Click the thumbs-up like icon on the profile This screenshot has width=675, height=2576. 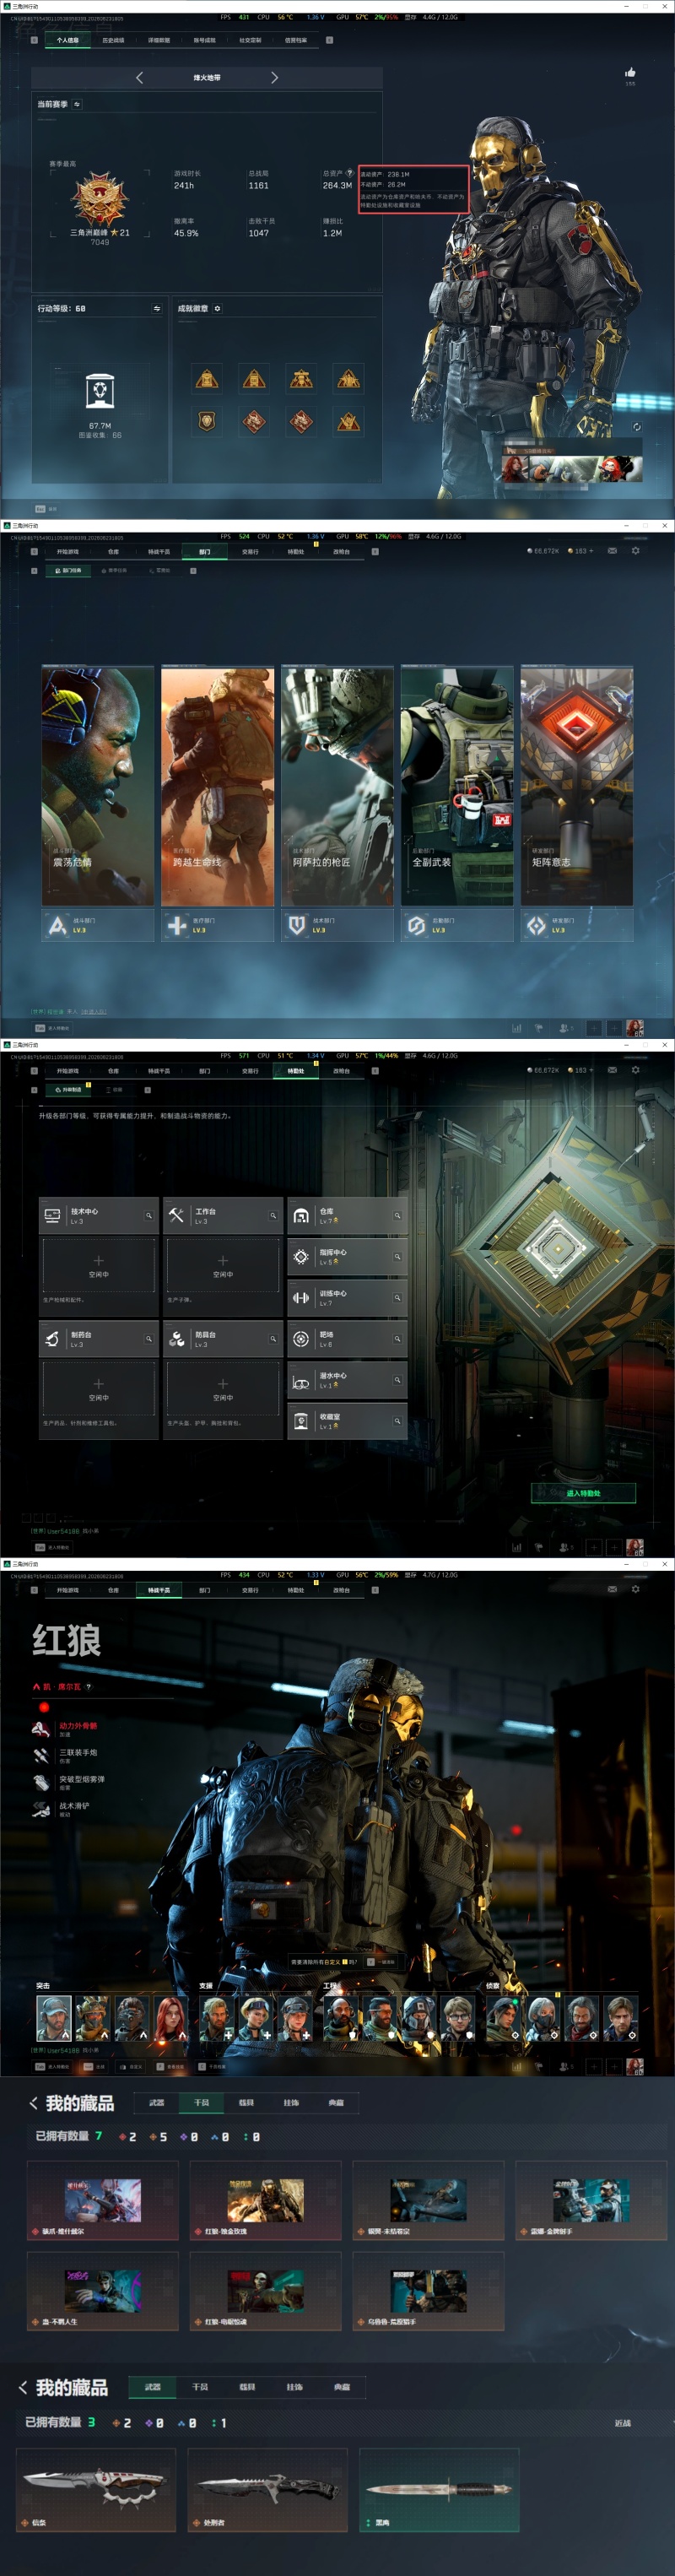[630, 72]
